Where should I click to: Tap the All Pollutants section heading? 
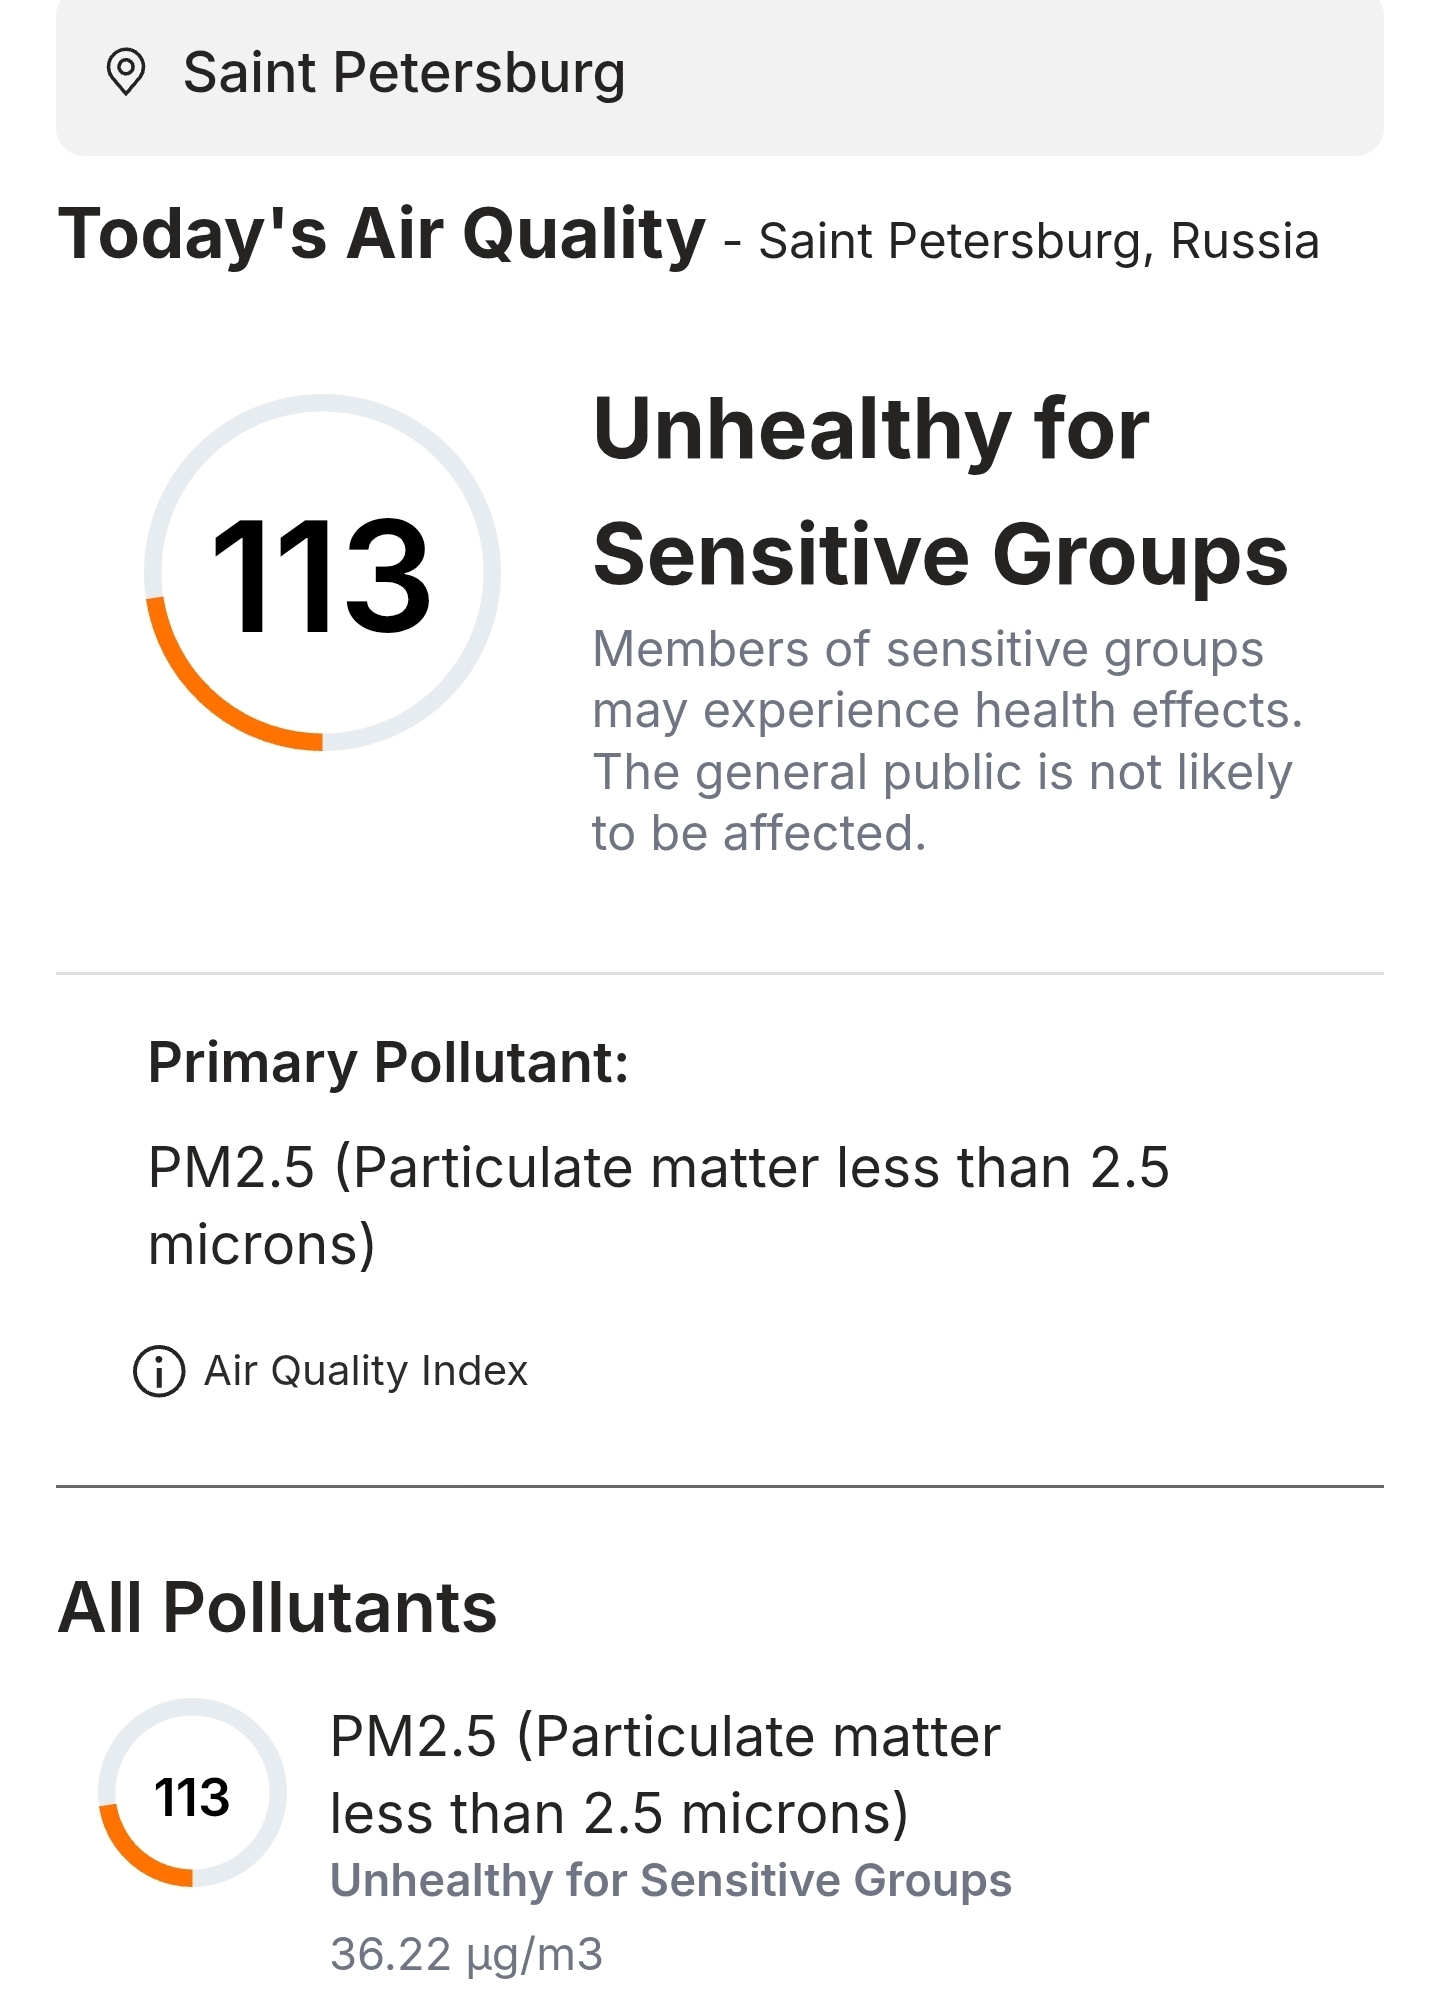point(277,1608)
